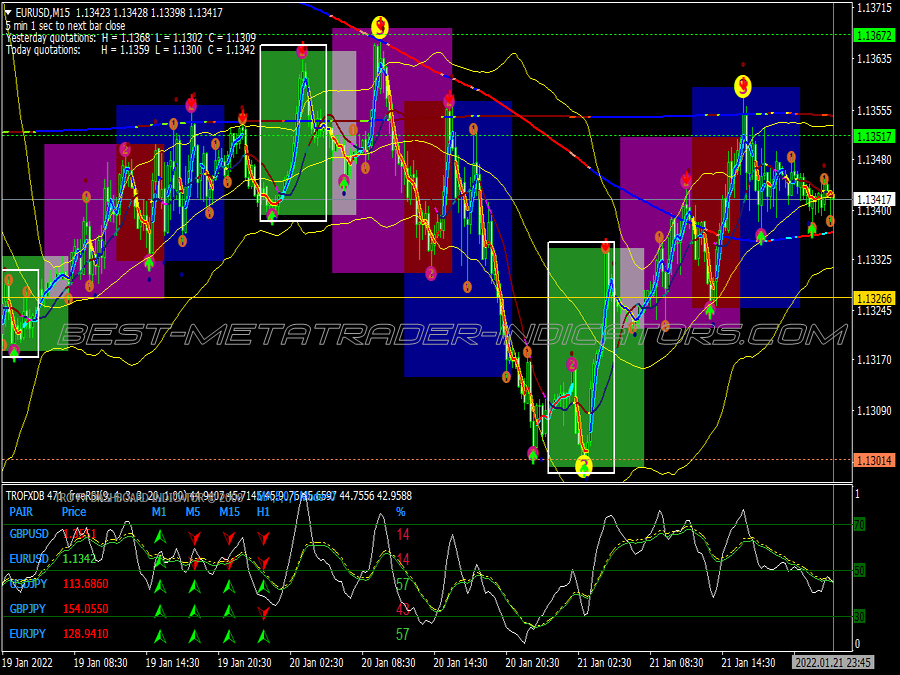Viewport: 900px width, 675px height.
Task: Select the GBPJPY pair label
Action: coord(28,608)
